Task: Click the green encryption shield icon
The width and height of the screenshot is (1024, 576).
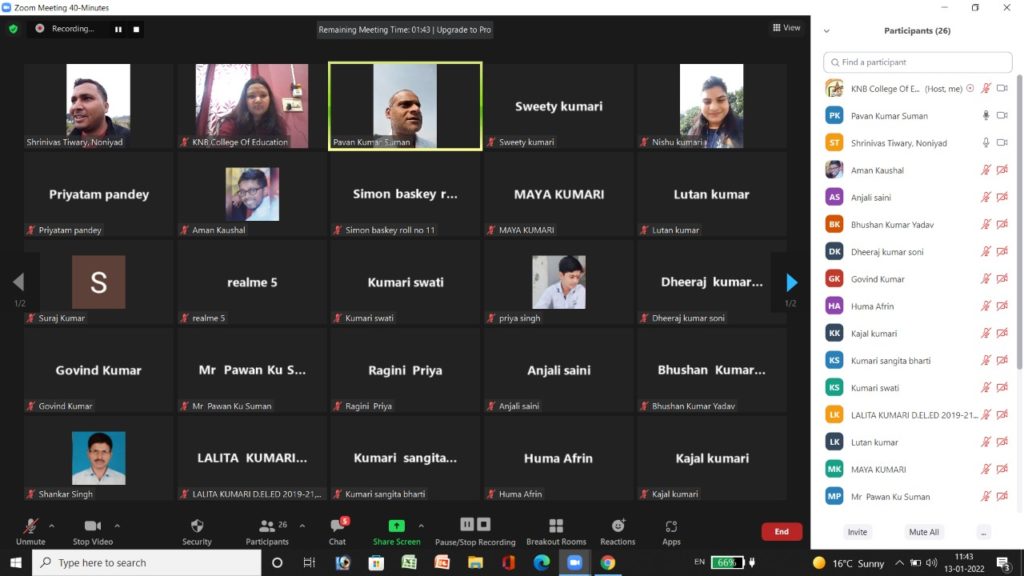Action: (x=13, y=29)
